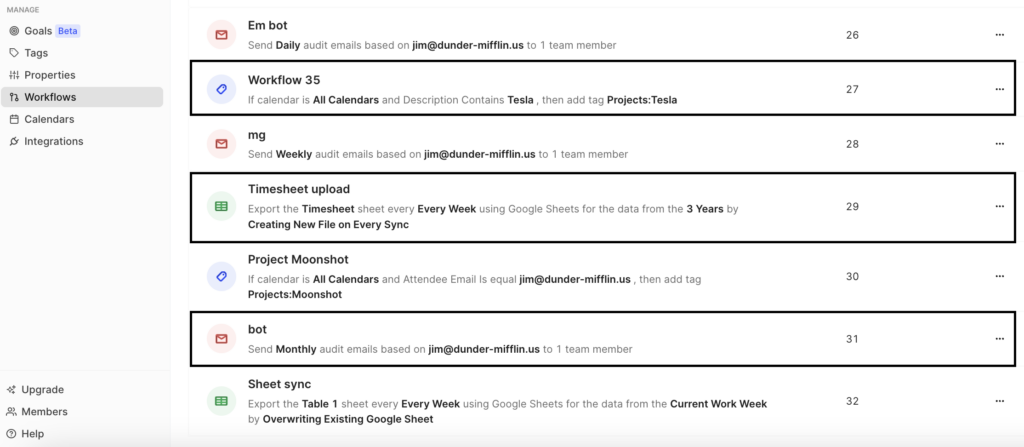Click the Sheet sync green spreadsheet icon
Screen dimensions: 1024x447
click(221, 401)
